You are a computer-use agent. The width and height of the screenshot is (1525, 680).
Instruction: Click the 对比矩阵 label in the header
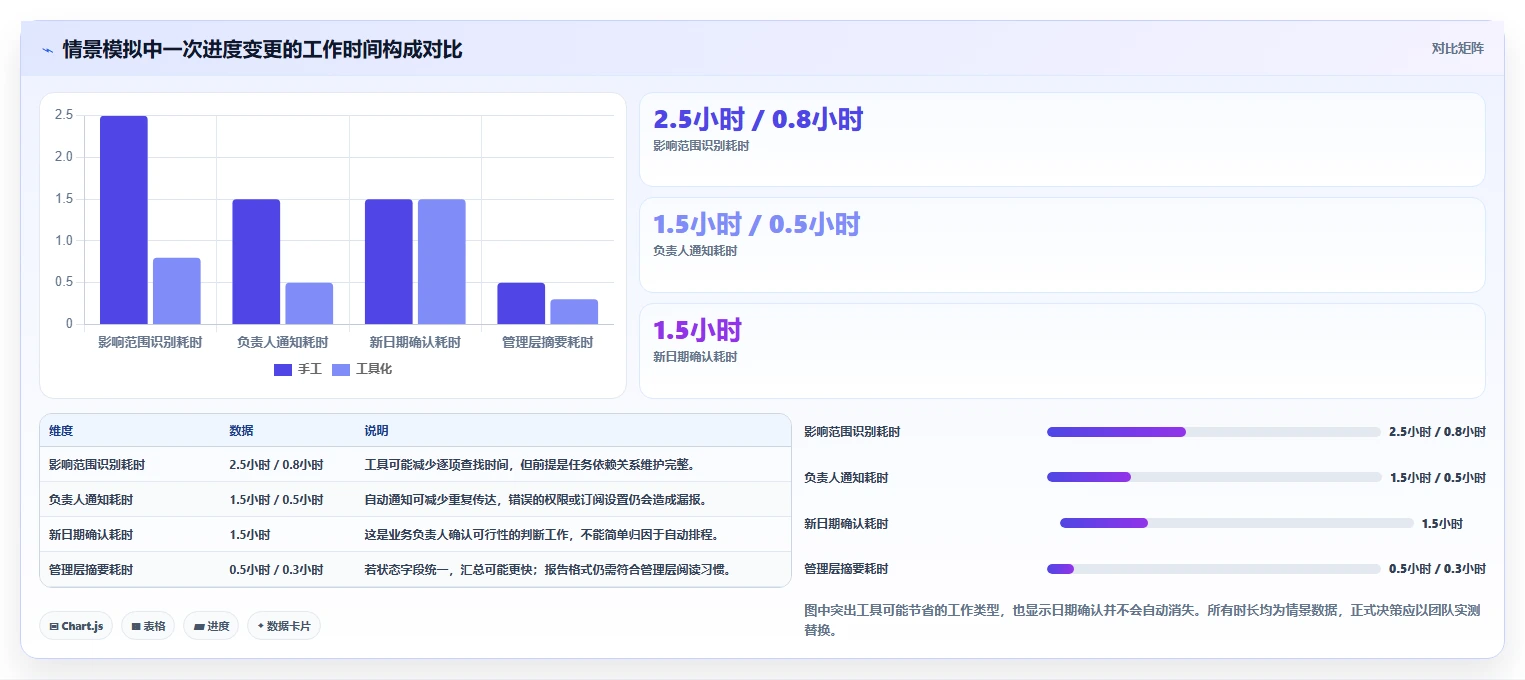pos(1458,48)
